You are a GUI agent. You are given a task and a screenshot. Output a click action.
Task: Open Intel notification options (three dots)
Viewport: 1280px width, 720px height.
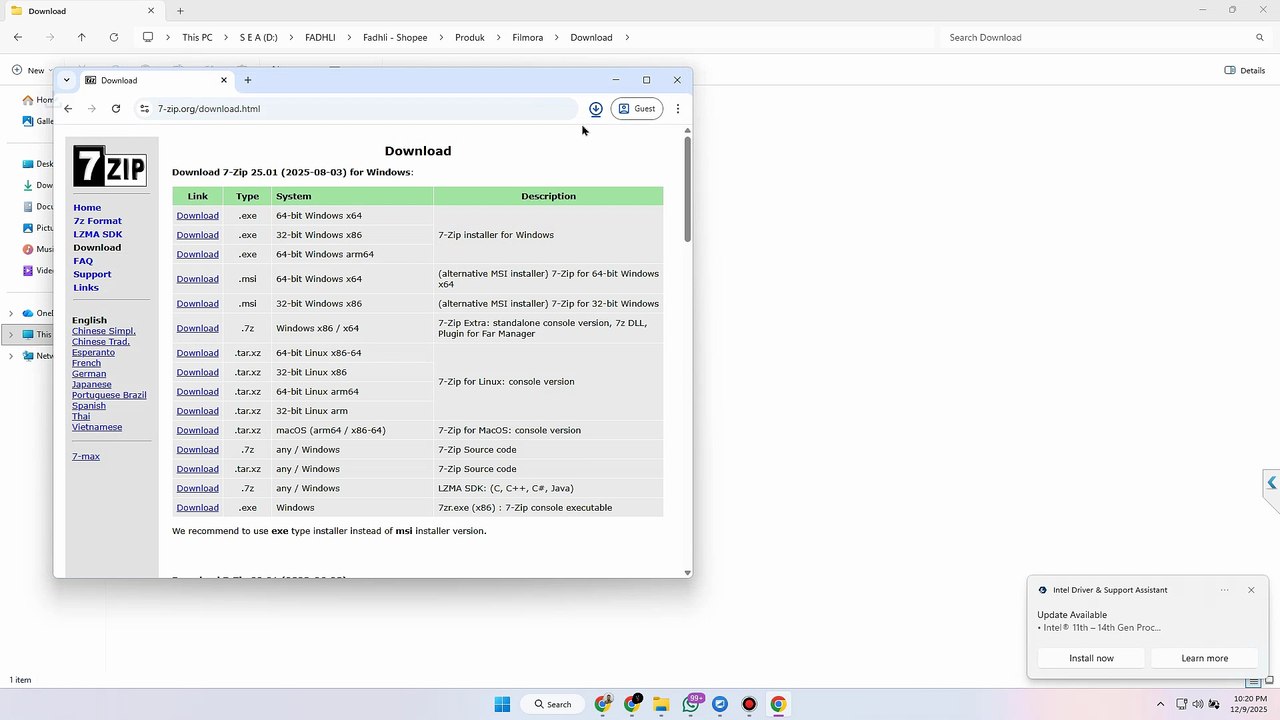[x=1224, y=590]
